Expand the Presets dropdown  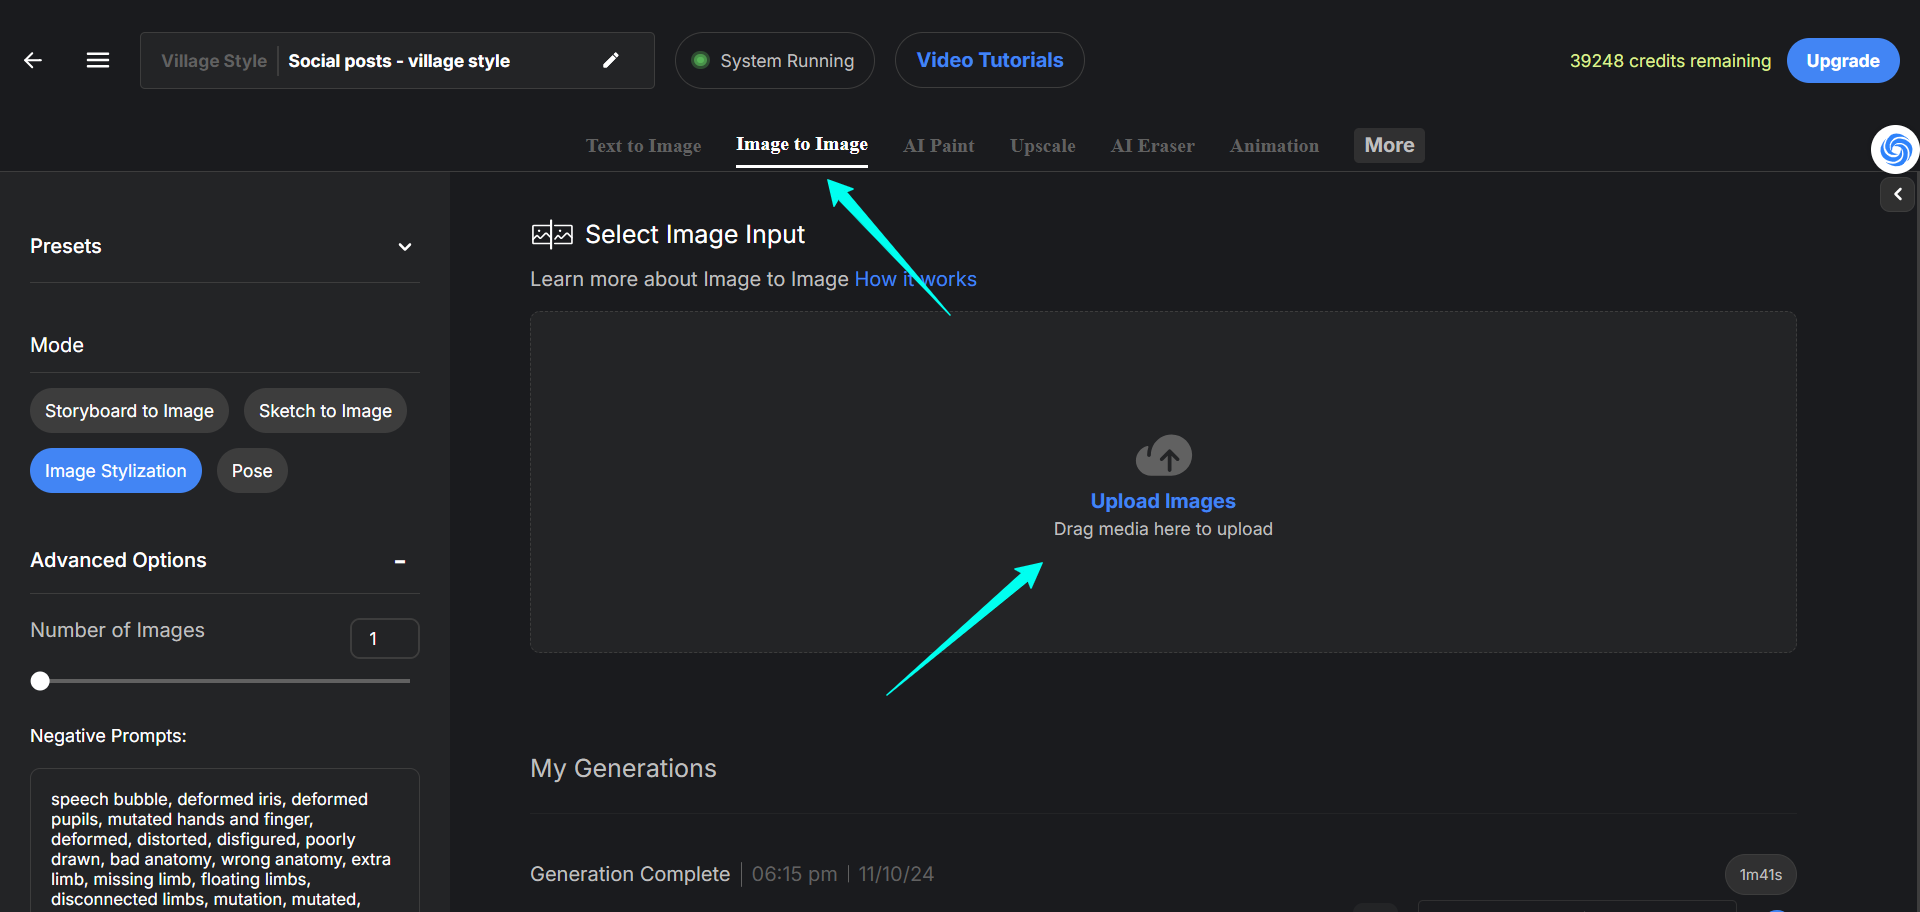[x=405, y=247]
